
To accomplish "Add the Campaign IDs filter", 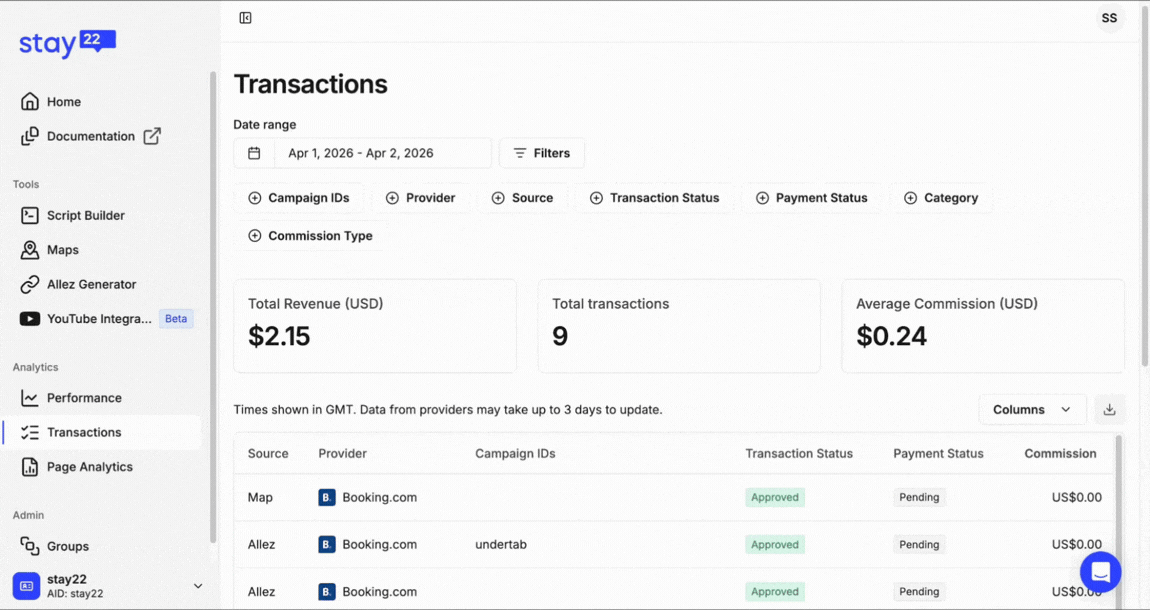I will click(299, 198).
